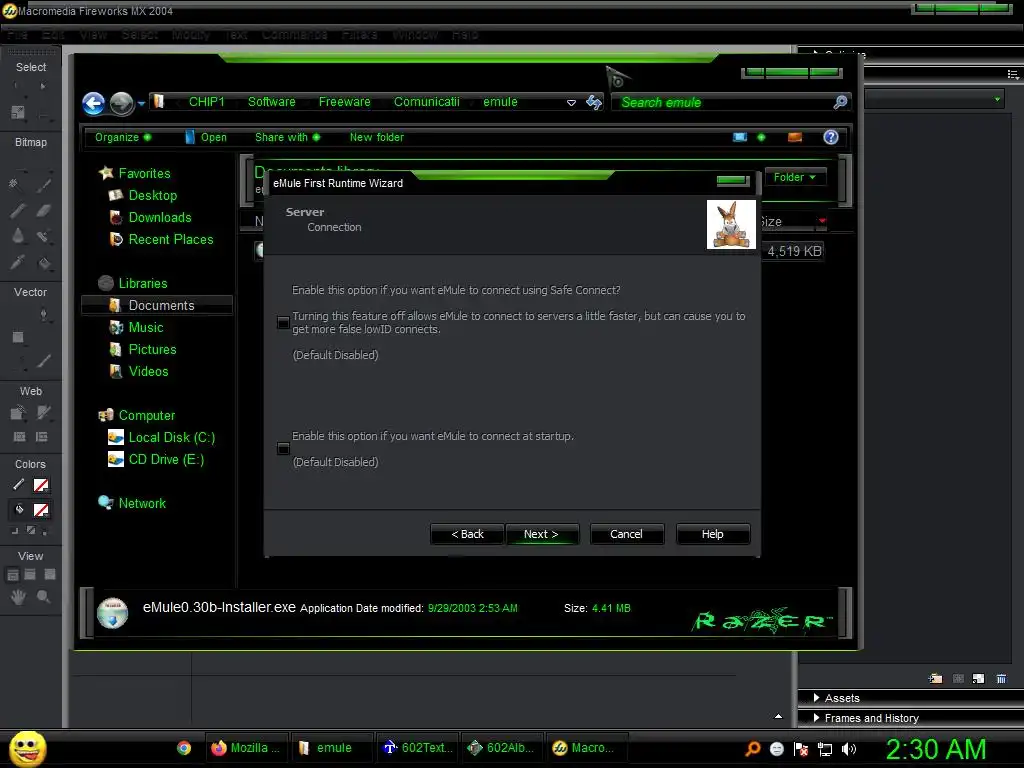1024x768 pixels.
Task: Click the < Back button in wizard
Action: point(467,534)
